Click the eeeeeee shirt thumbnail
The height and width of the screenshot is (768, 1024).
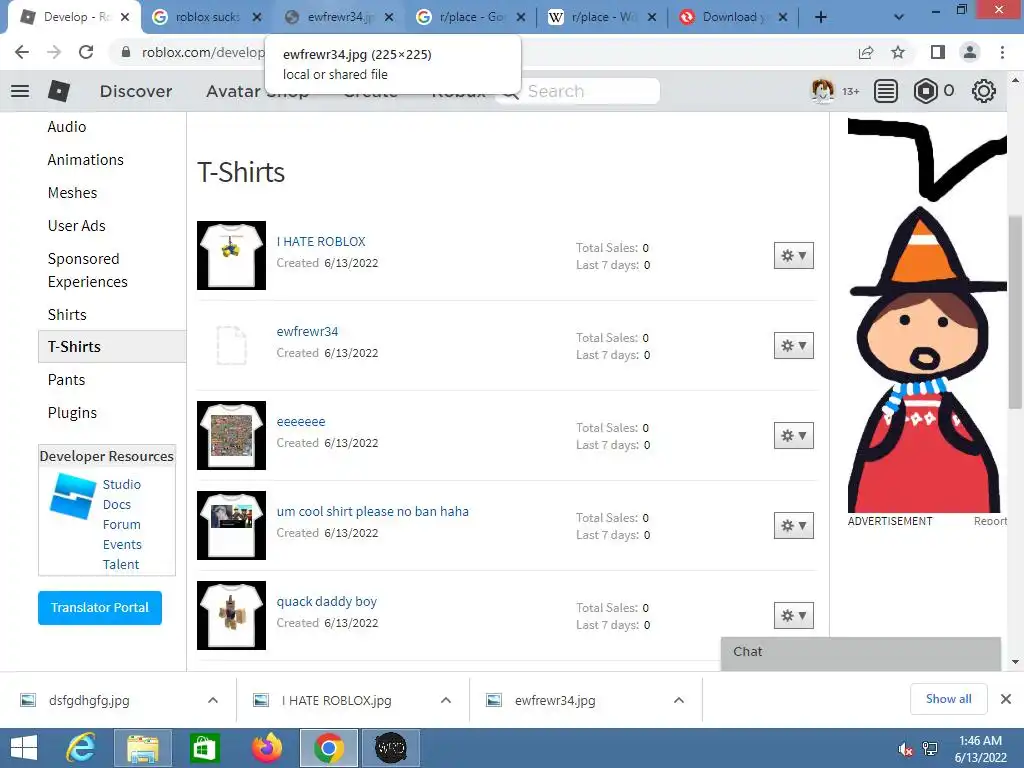(231, 436)
